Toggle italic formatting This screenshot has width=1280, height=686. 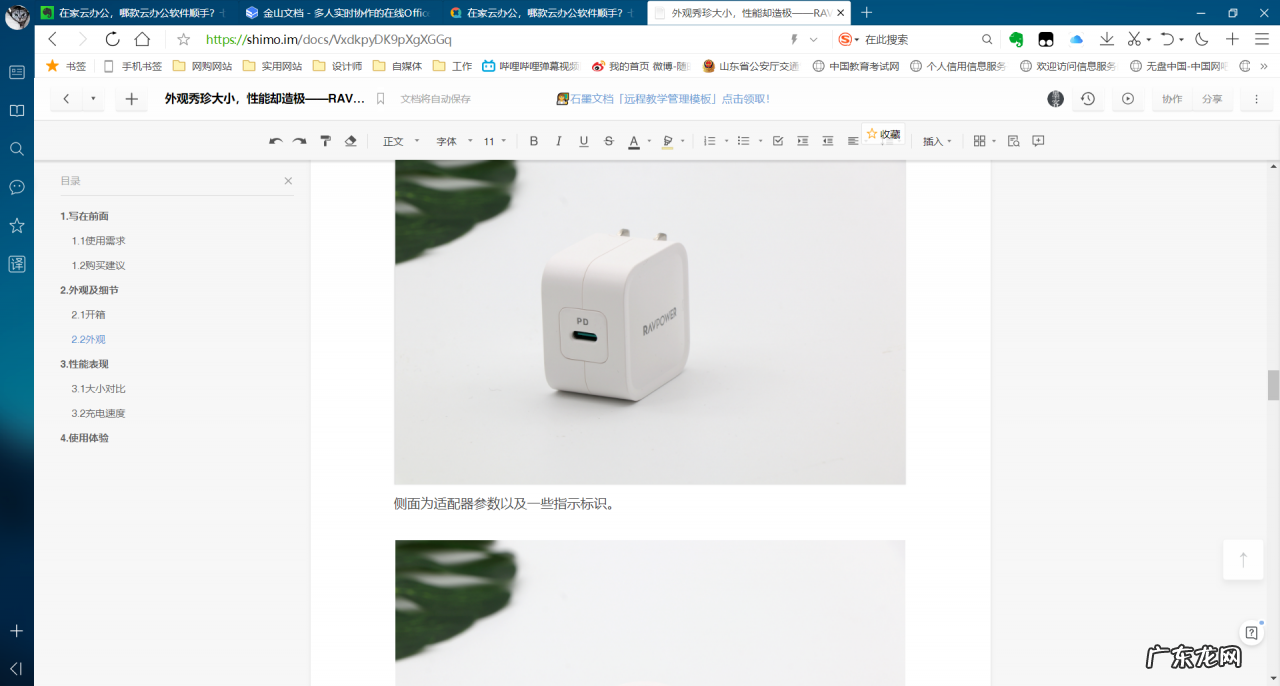coord(558,141)
